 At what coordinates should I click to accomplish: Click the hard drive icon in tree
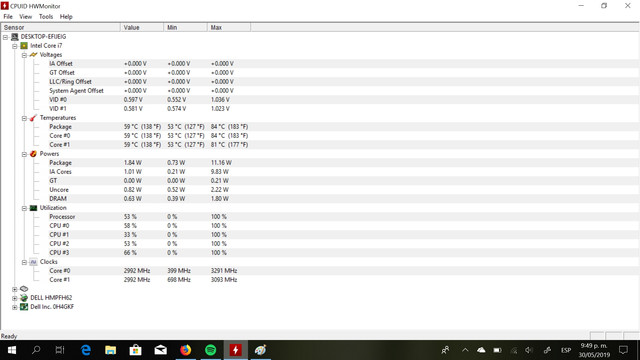[24, 289]
